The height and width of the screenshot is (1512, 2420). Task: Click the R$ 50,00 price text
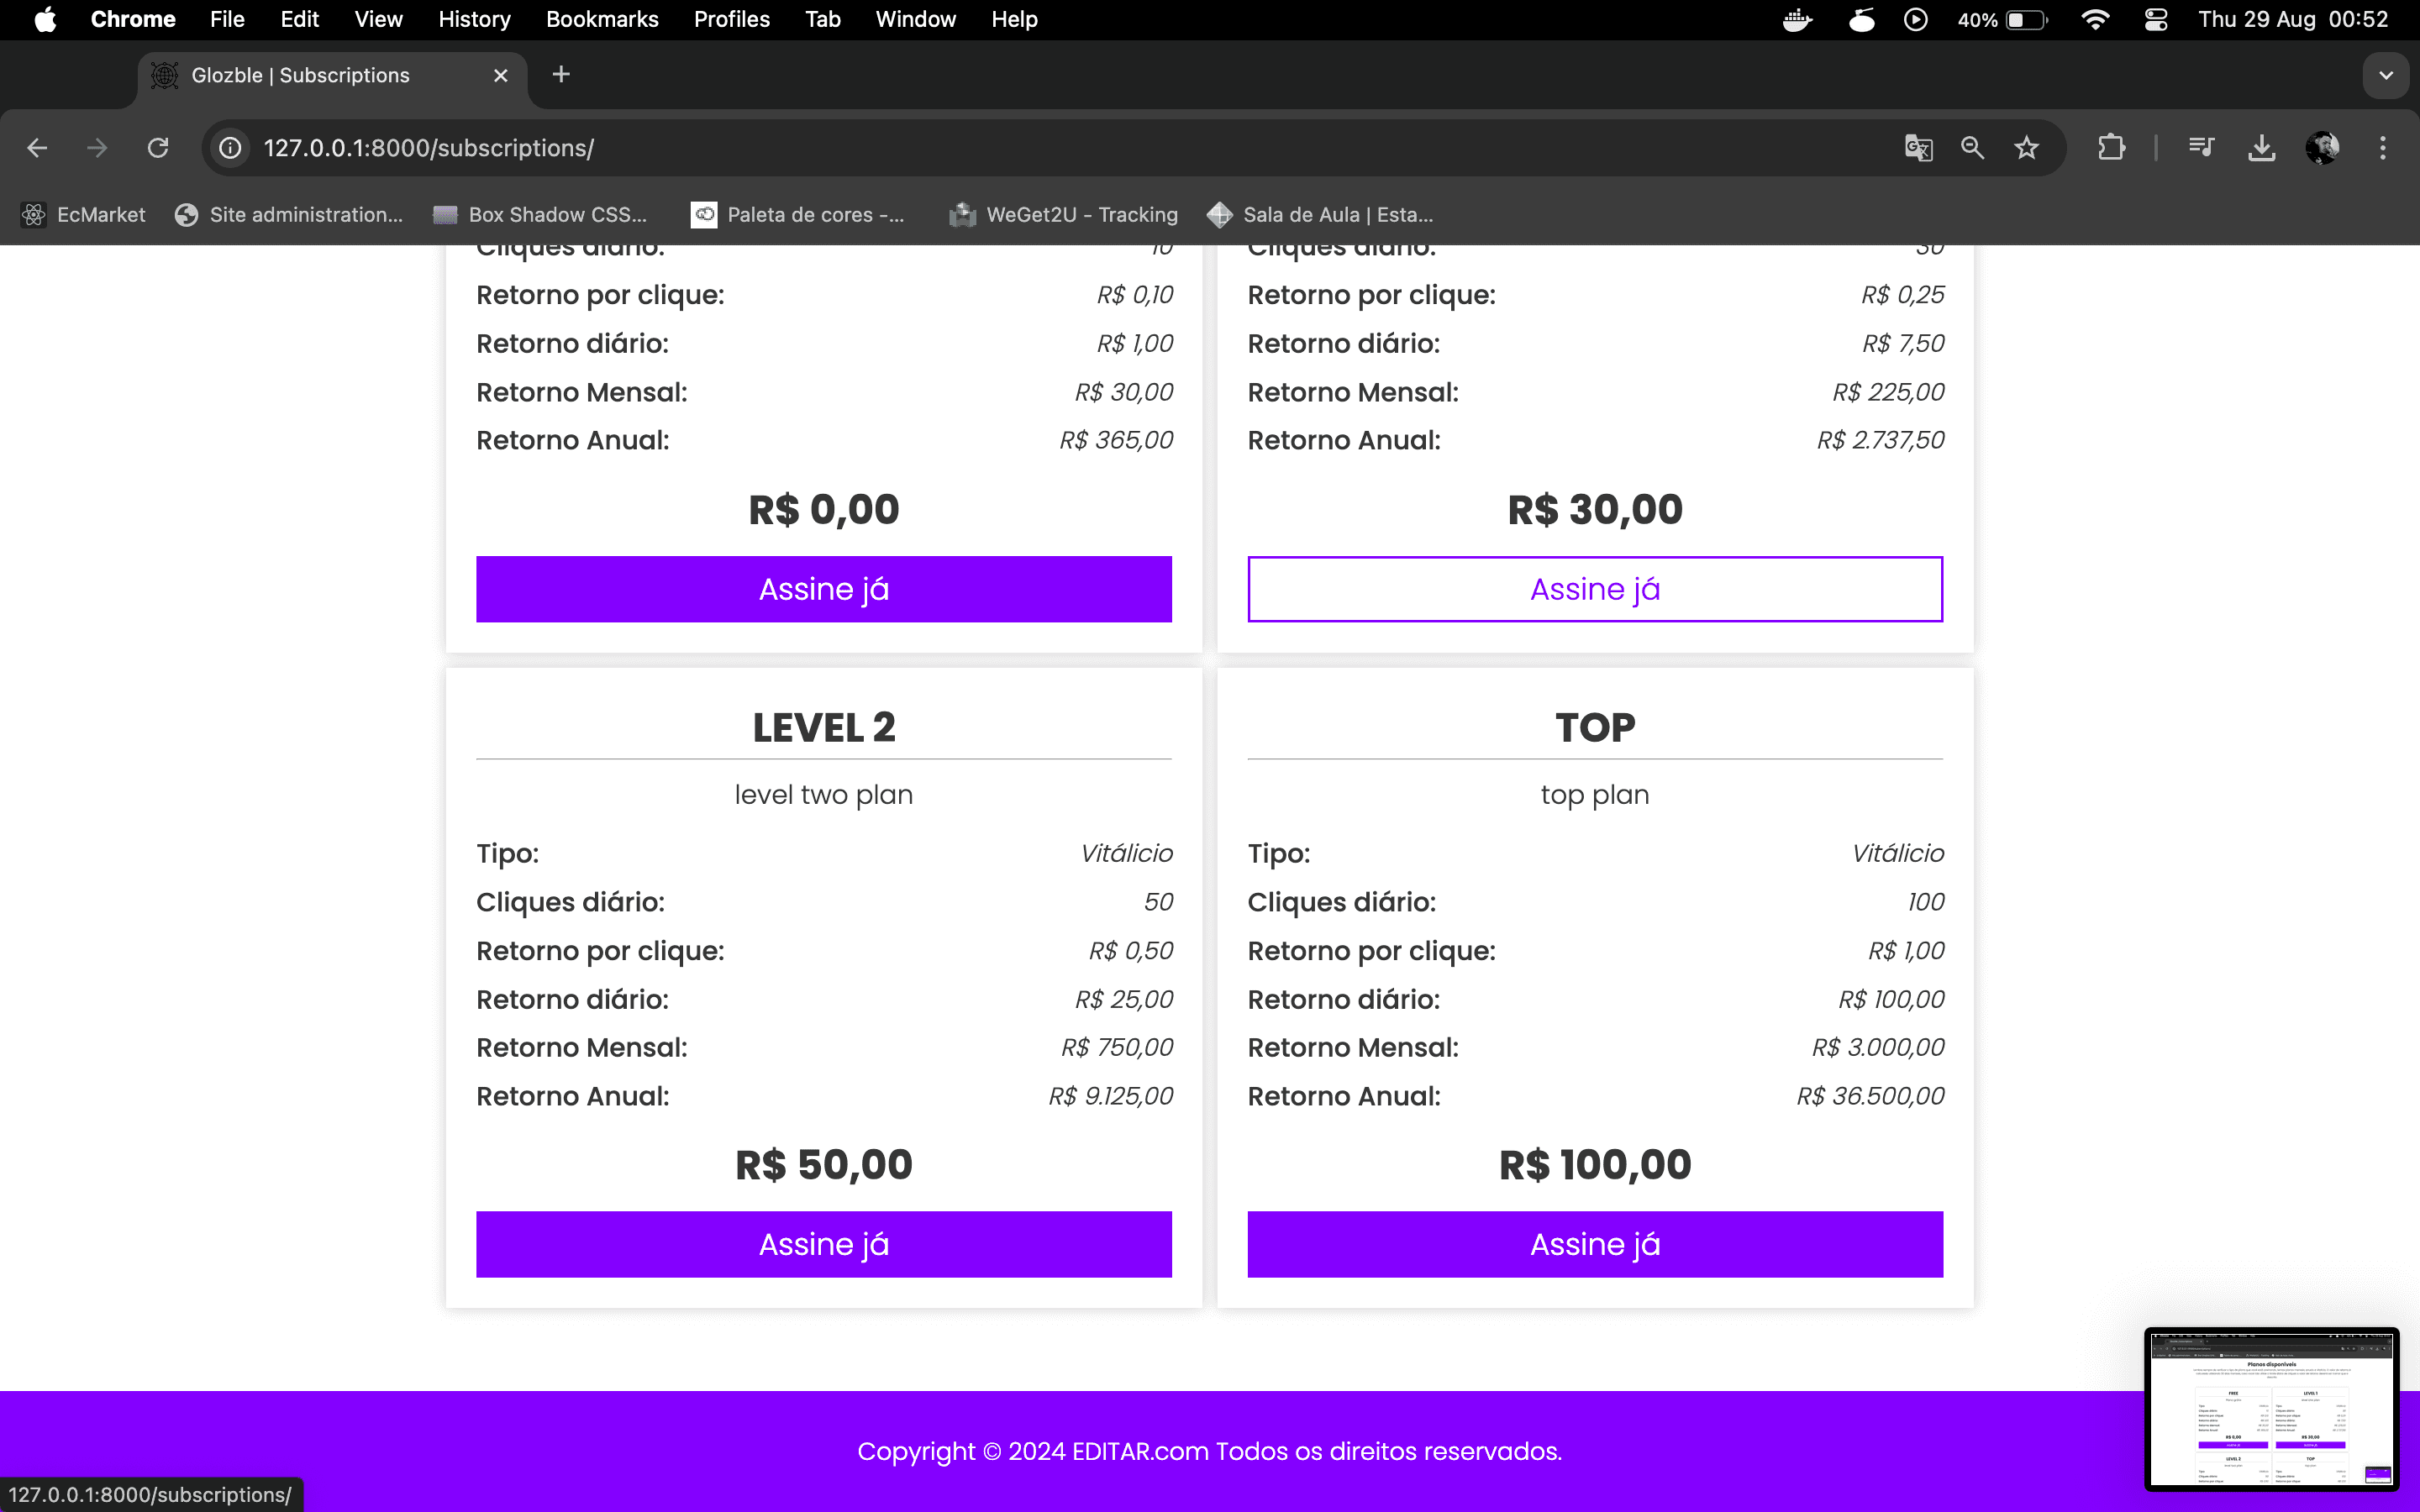[824, 1164]
